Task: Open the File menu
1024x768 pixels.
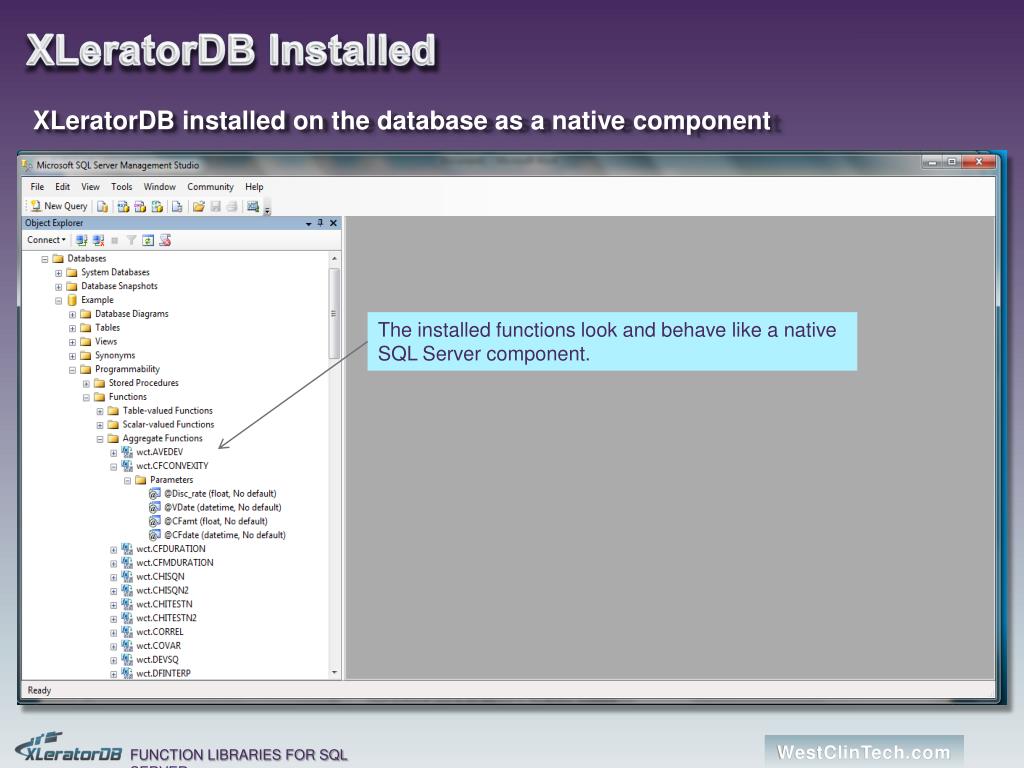Action: (x=37, y=187)
